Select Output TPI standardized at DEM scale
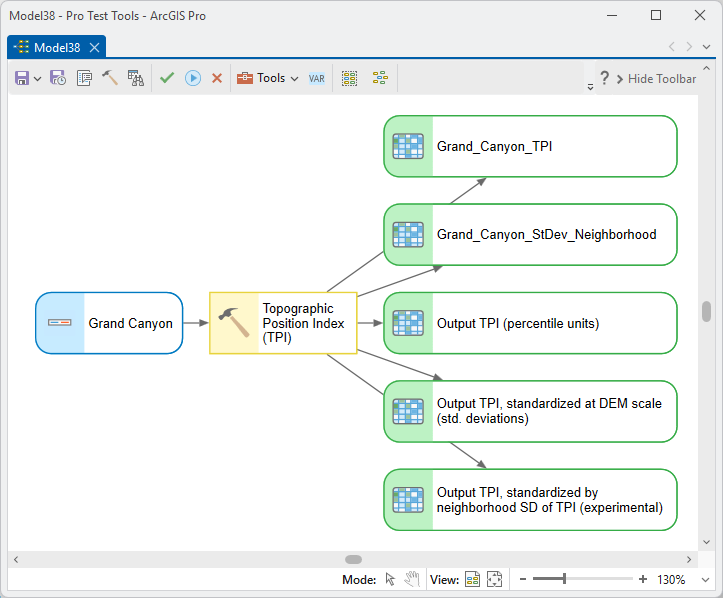Image resolution: width=723 pixels, height=598 pixels. pyautogui.click(x=530, y=411)
